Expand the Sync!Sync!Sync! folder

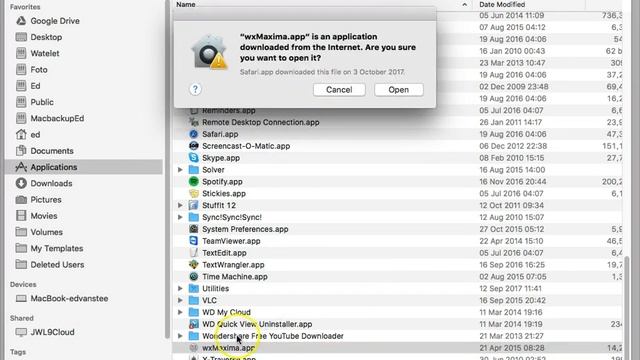pyautogui.click(x=180, y=217)
